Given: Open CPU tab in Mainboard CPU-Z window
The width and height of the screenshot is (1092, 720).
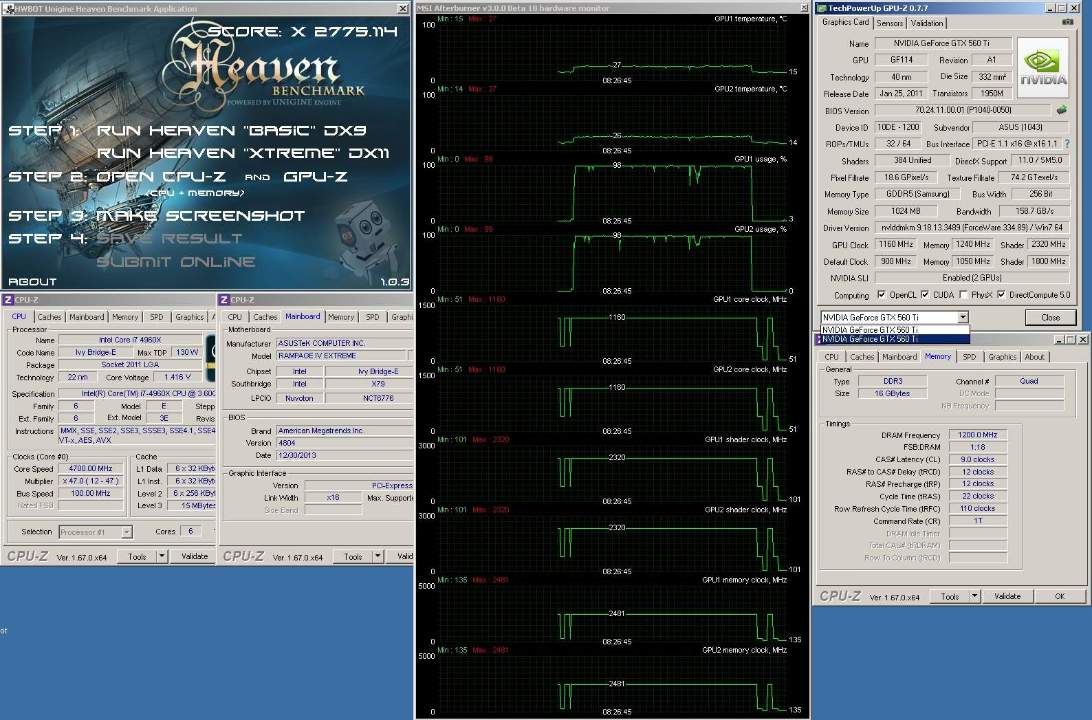Looking at the screenshot, I should click(235, 317).
